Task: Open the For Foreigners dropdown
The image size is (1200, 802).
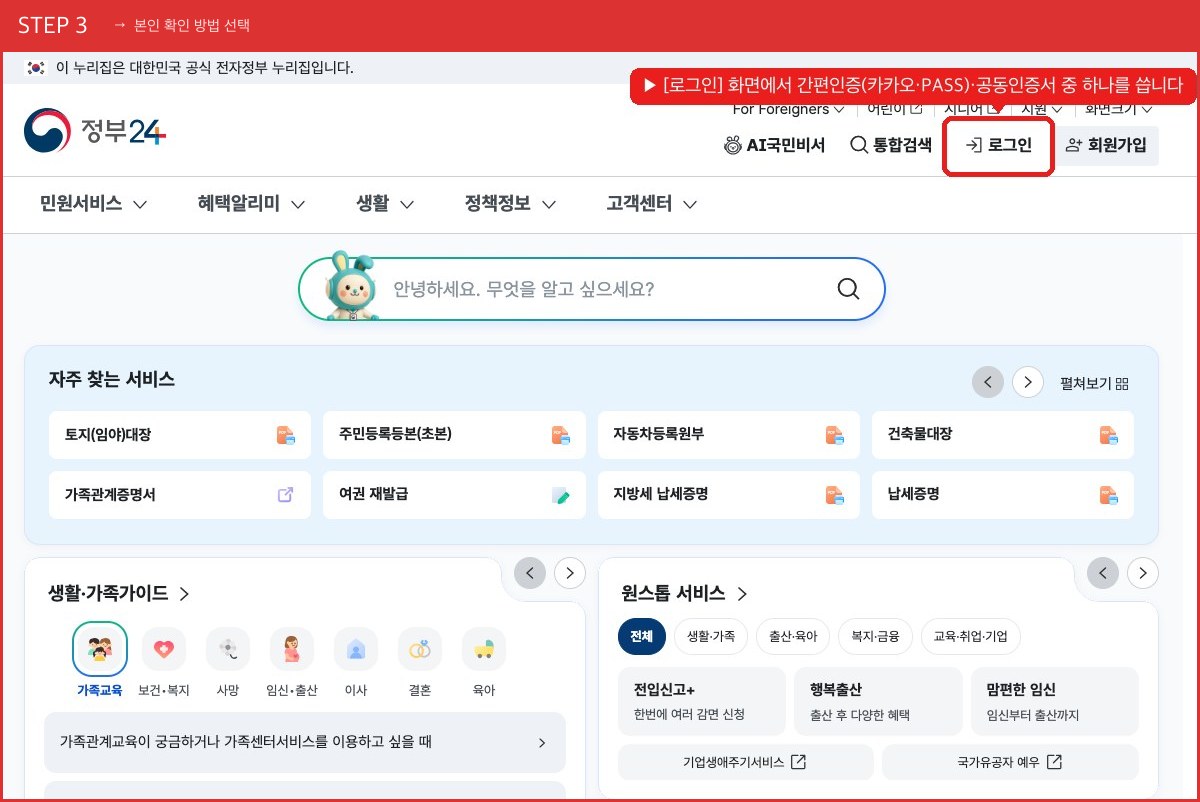Action: 788,109
